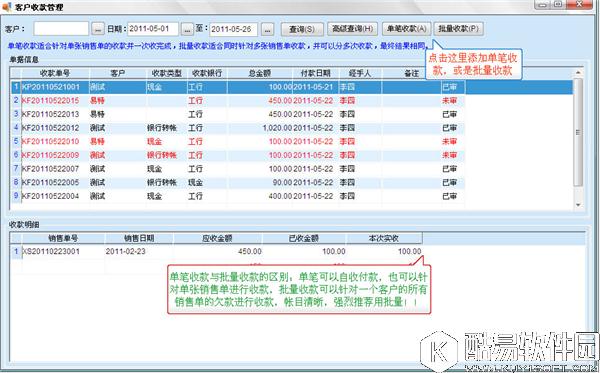600x373 pixels.
Task: Sort by 已收金额 column header
Action: (304, 238)
